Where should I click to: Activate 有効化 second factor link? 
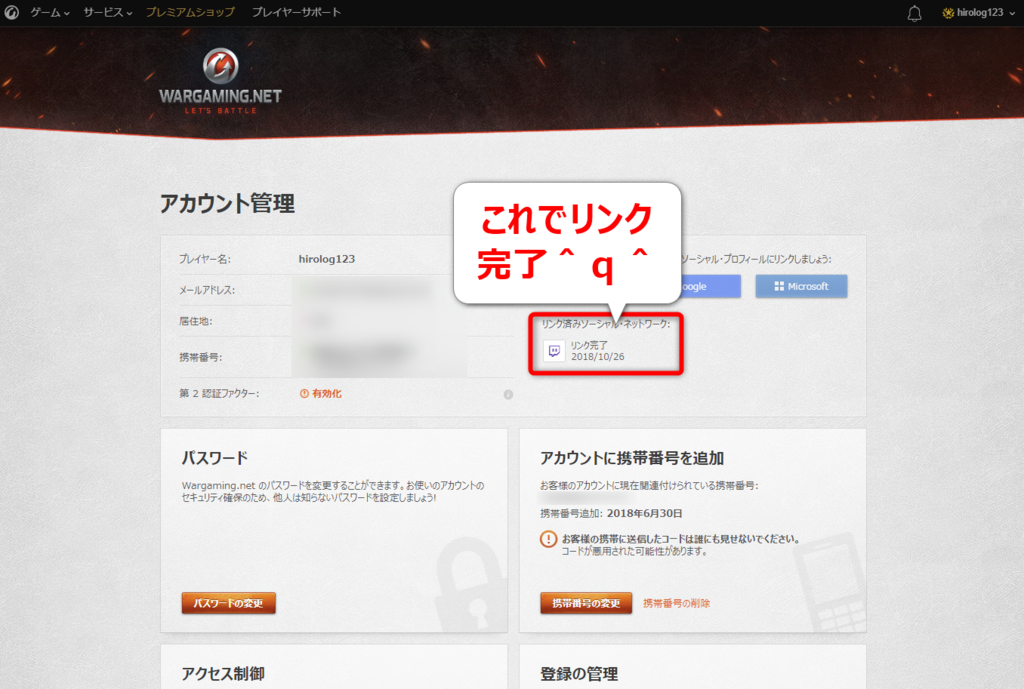[321, 394]
